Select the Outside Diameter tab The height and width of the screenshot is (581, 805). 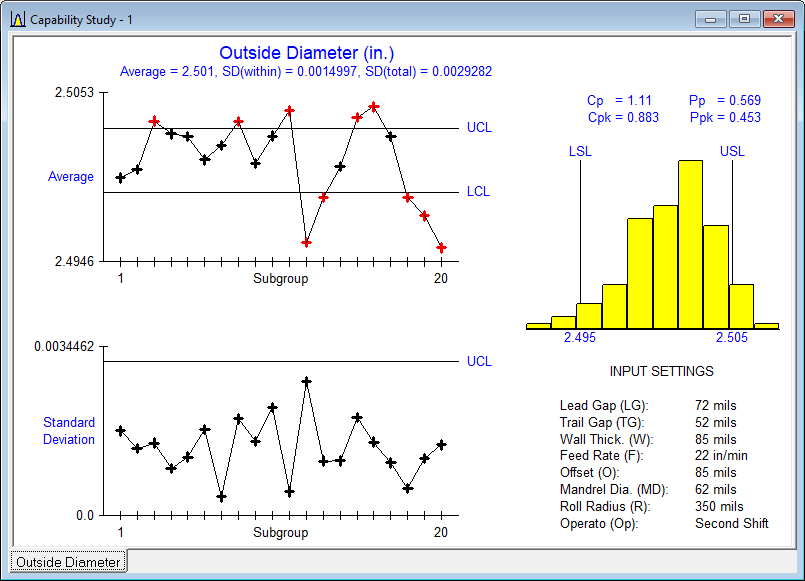[68, 562]
